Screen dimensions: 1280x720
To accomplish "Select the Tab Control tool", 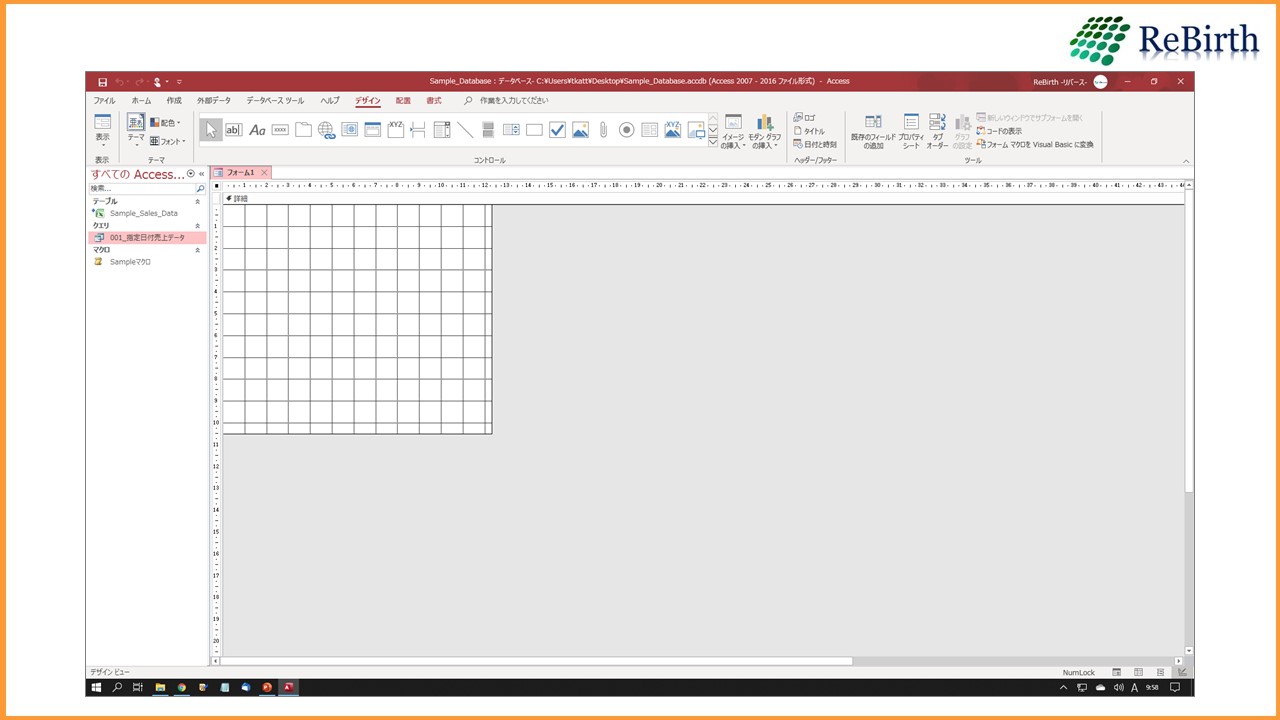I will pos(303,130).
